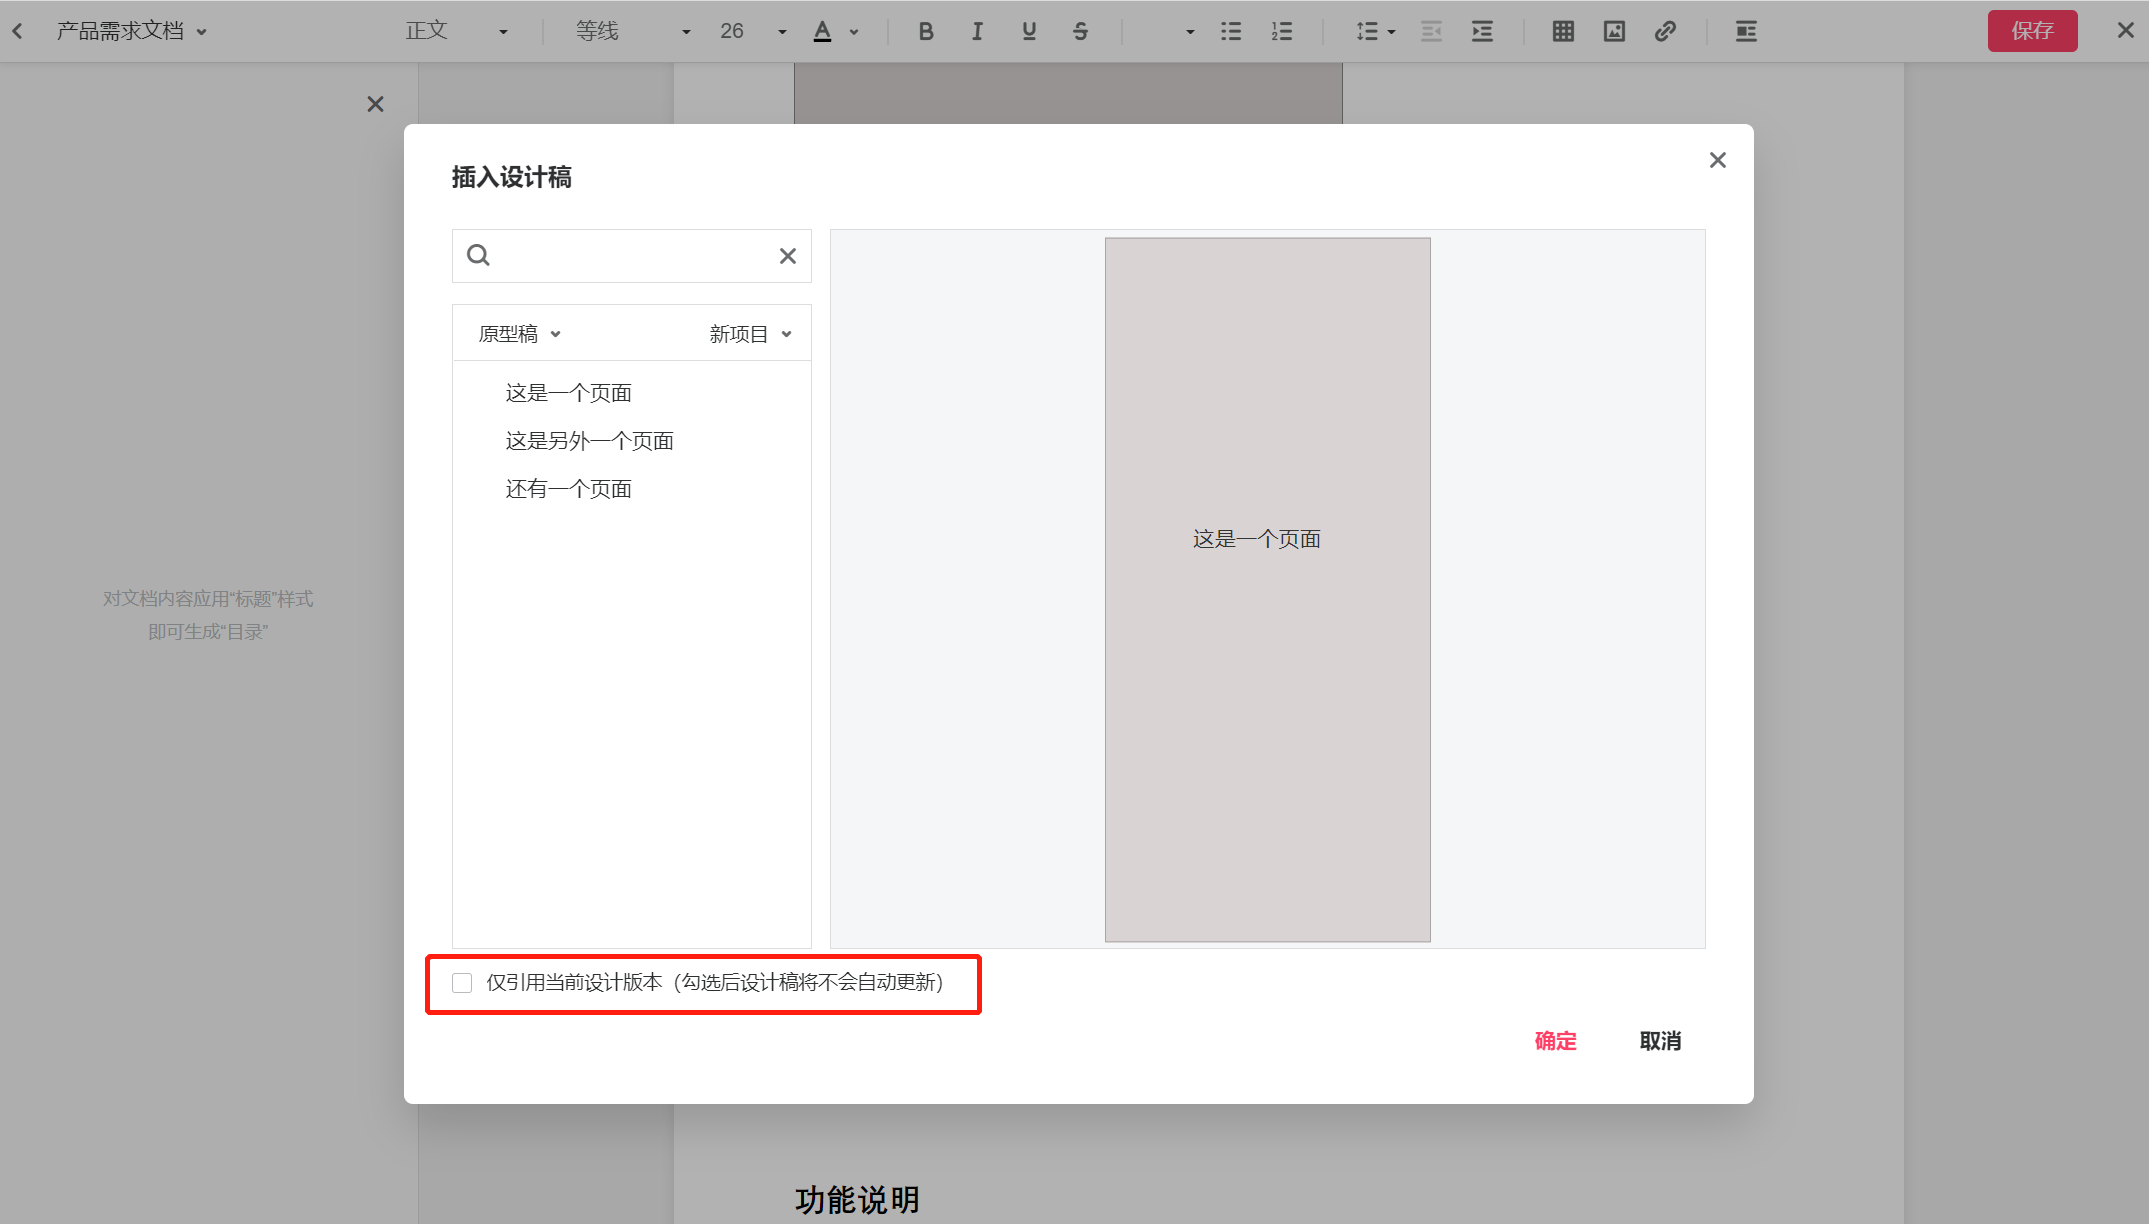Toggle bold formatting in toolbar
Image resolution: width=2149 pixels, height=1224 pixels.
(926, 31)
